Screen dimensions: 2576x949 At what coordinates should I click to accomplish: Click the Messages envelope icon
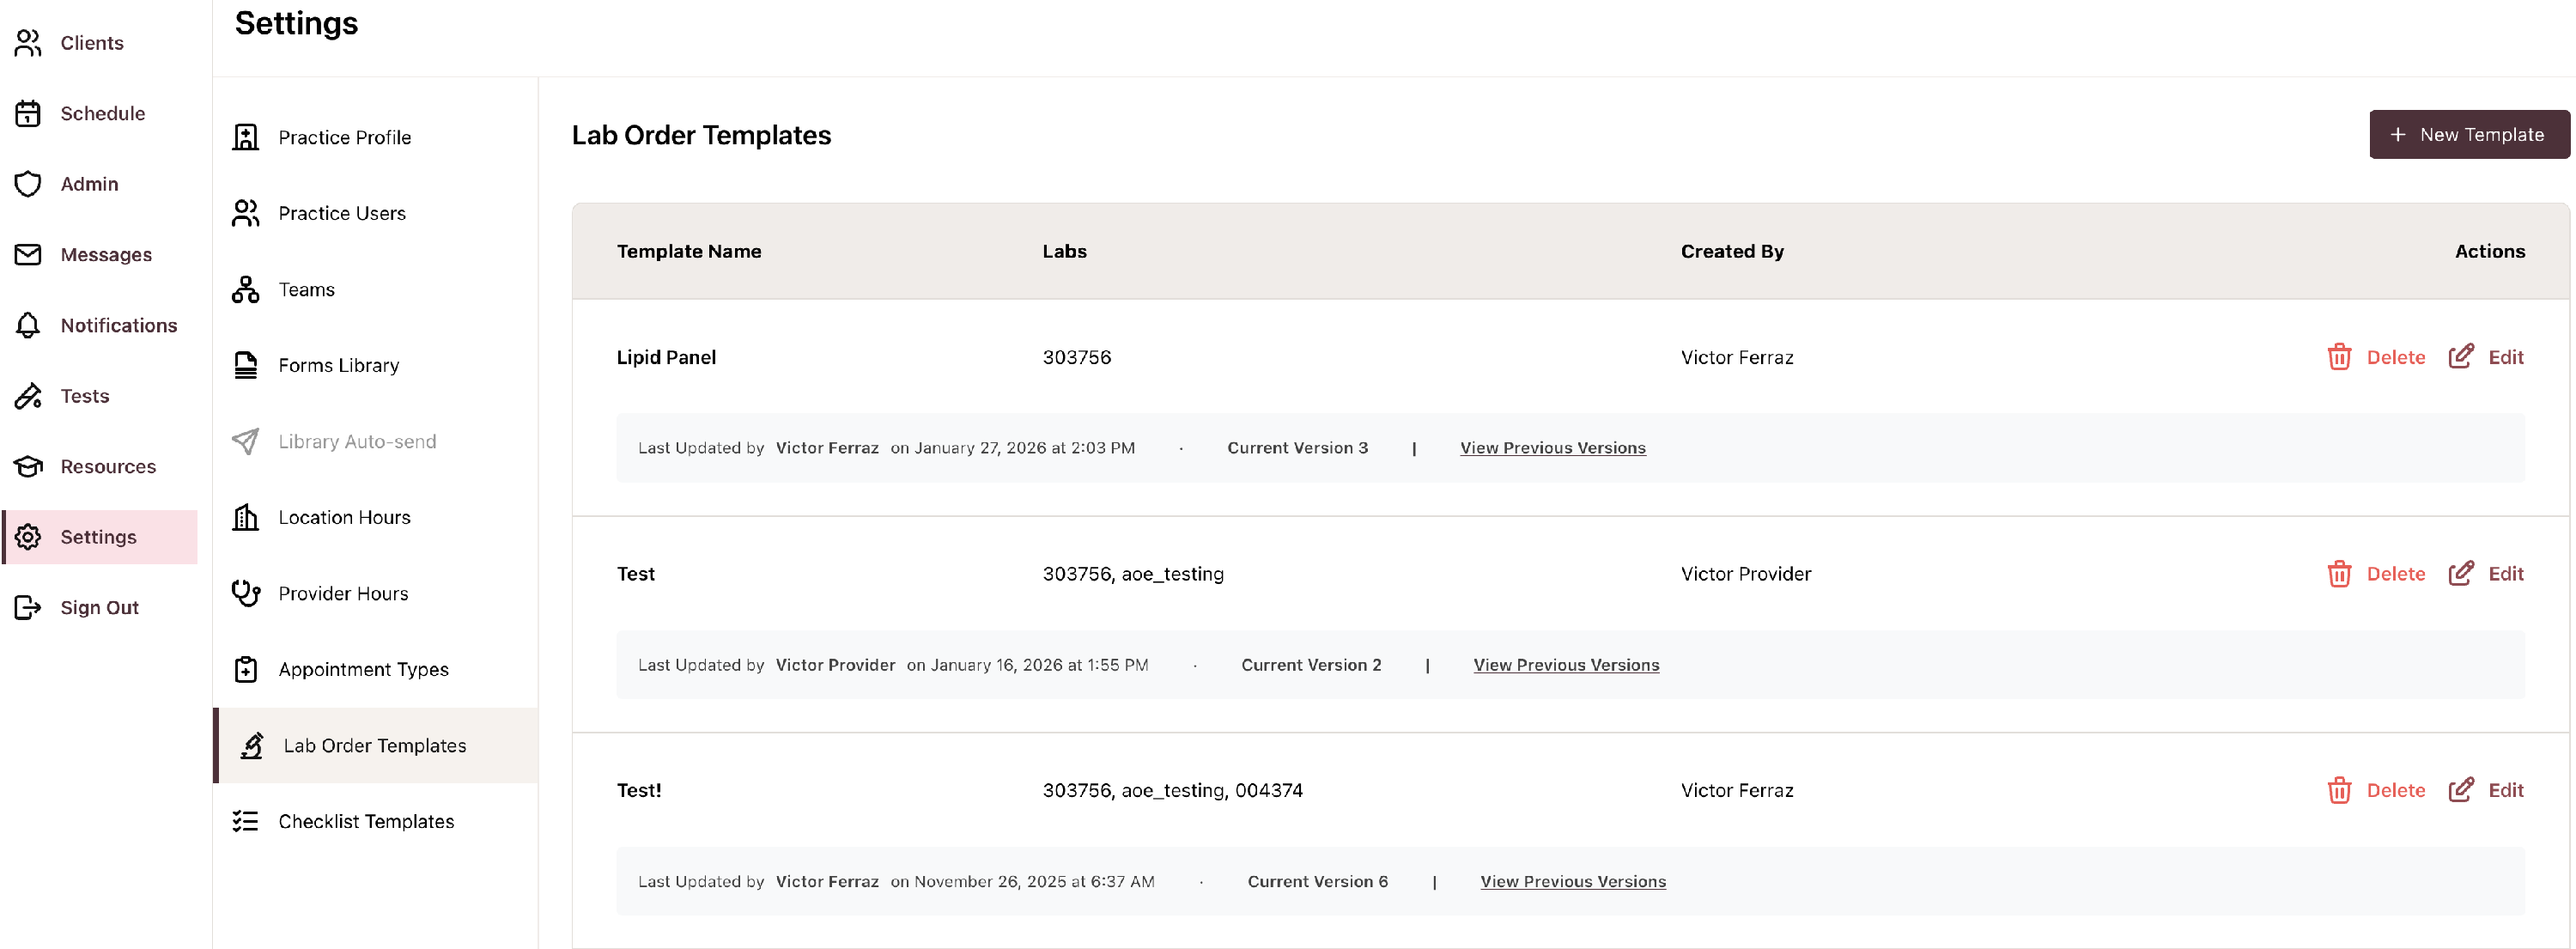tap(28, 255)
